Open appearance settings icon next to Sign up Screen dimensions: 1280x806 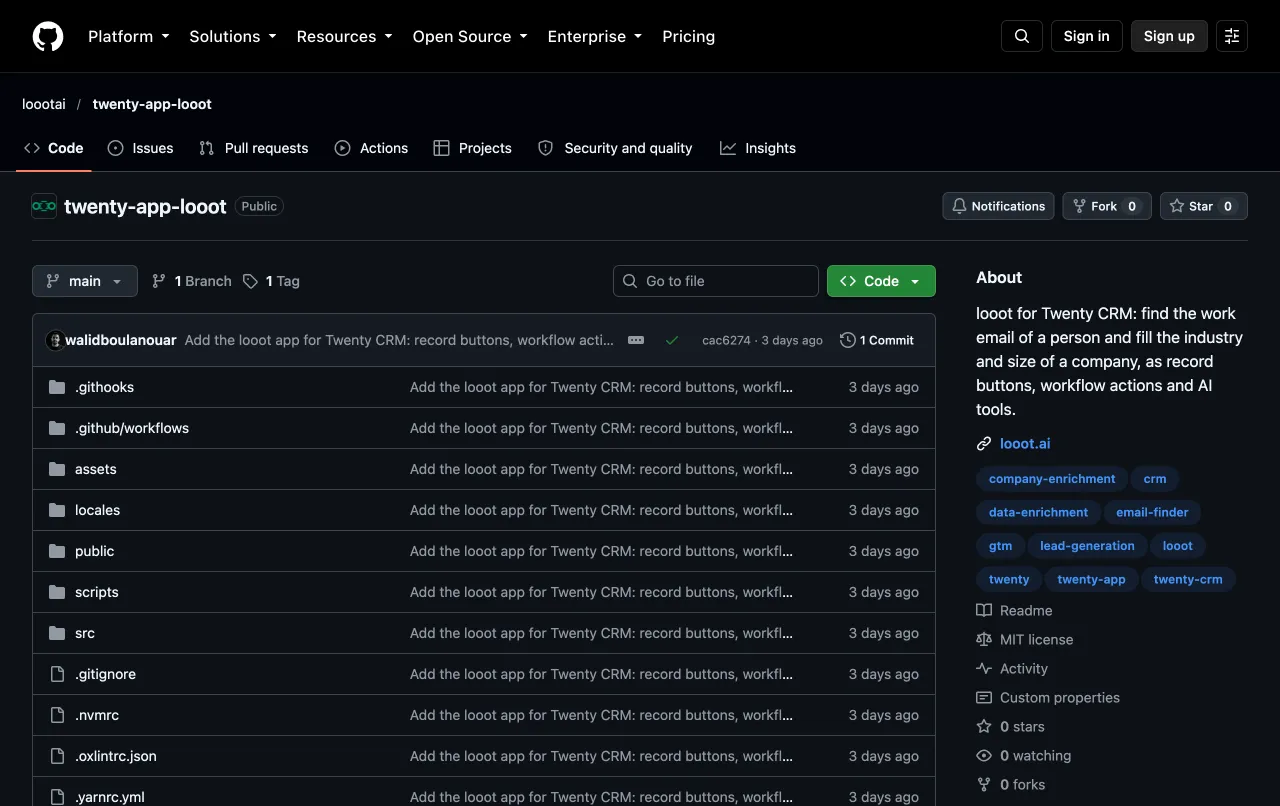tap(1232, 36)
